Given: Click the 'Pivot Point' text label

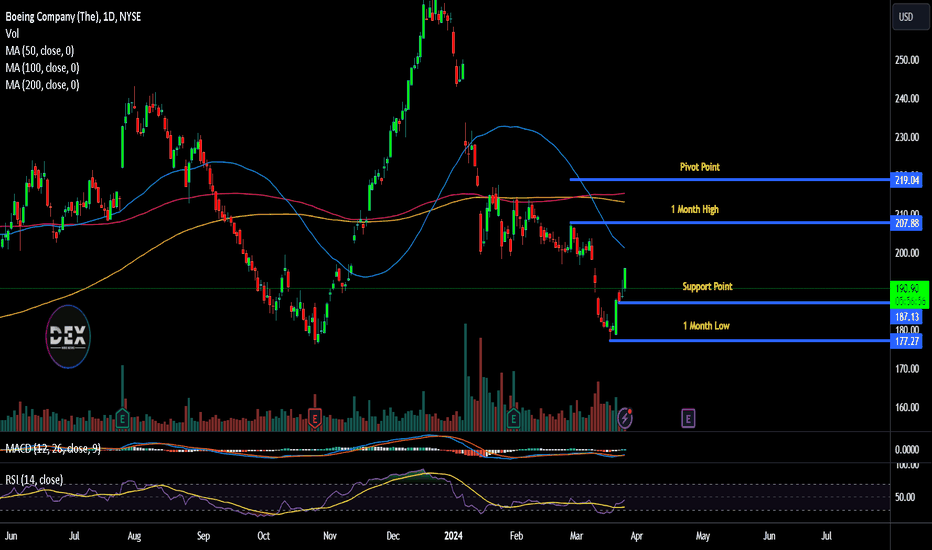Looking at the screenshot, I should click(700, 167).
